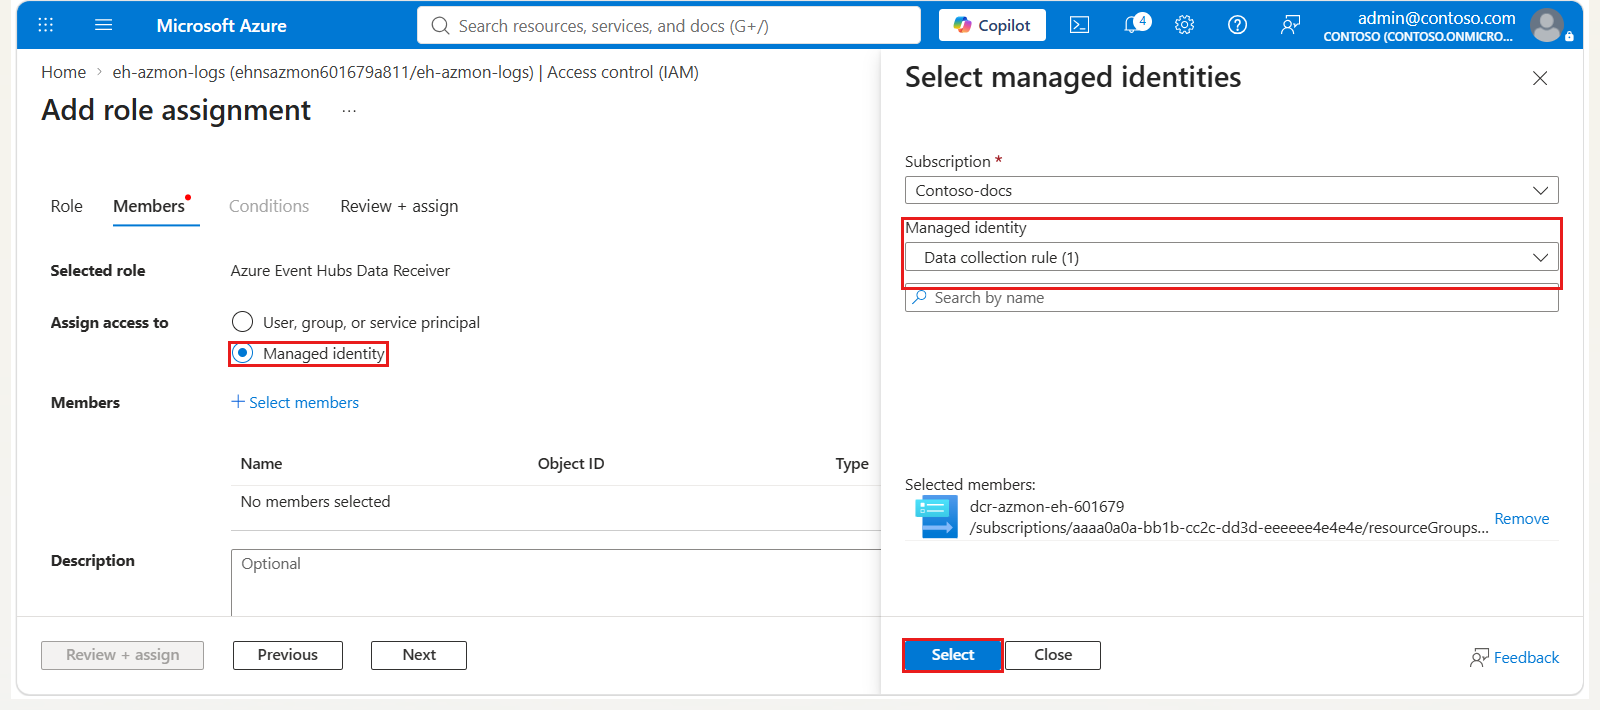Open the hamburger portal menu

coord(104,25)
